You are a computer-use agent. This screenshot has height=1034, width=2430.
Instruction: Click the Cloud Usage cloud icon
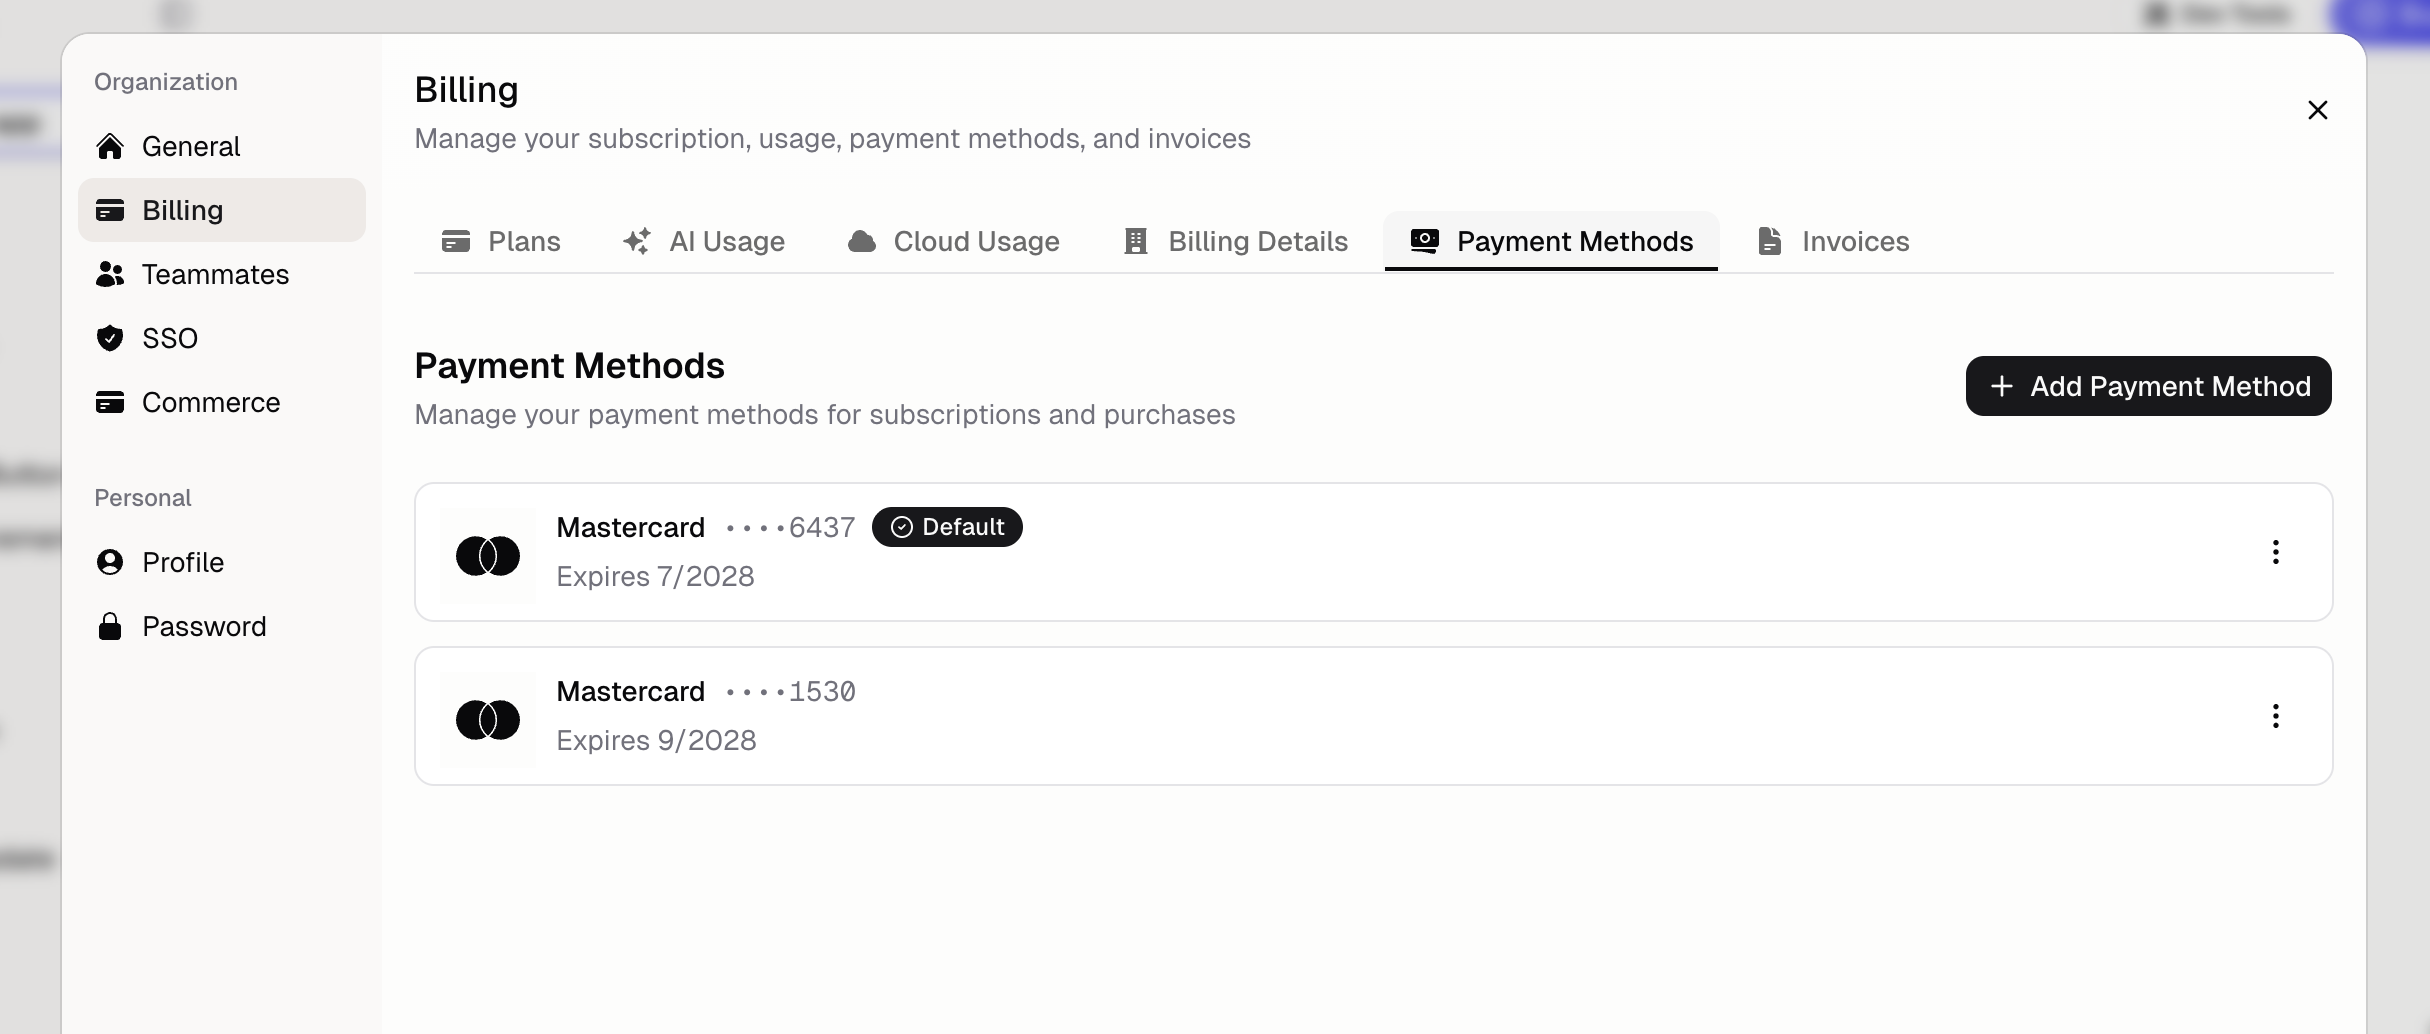pos(862,241)
